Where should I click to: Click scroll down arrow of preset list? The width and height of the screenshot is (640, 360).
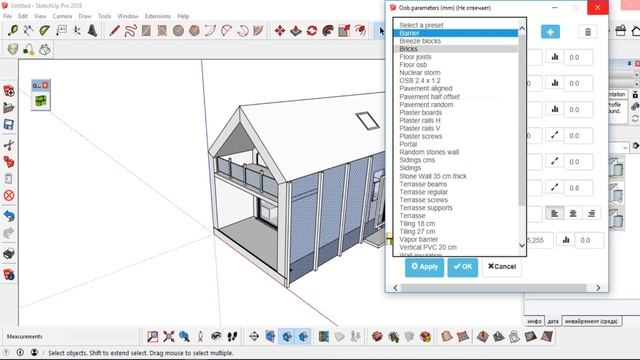click(522, 245)
